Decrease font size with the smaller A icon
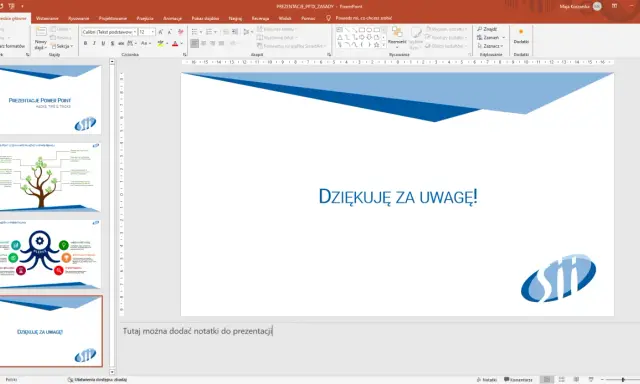 (x=170, y=32)
